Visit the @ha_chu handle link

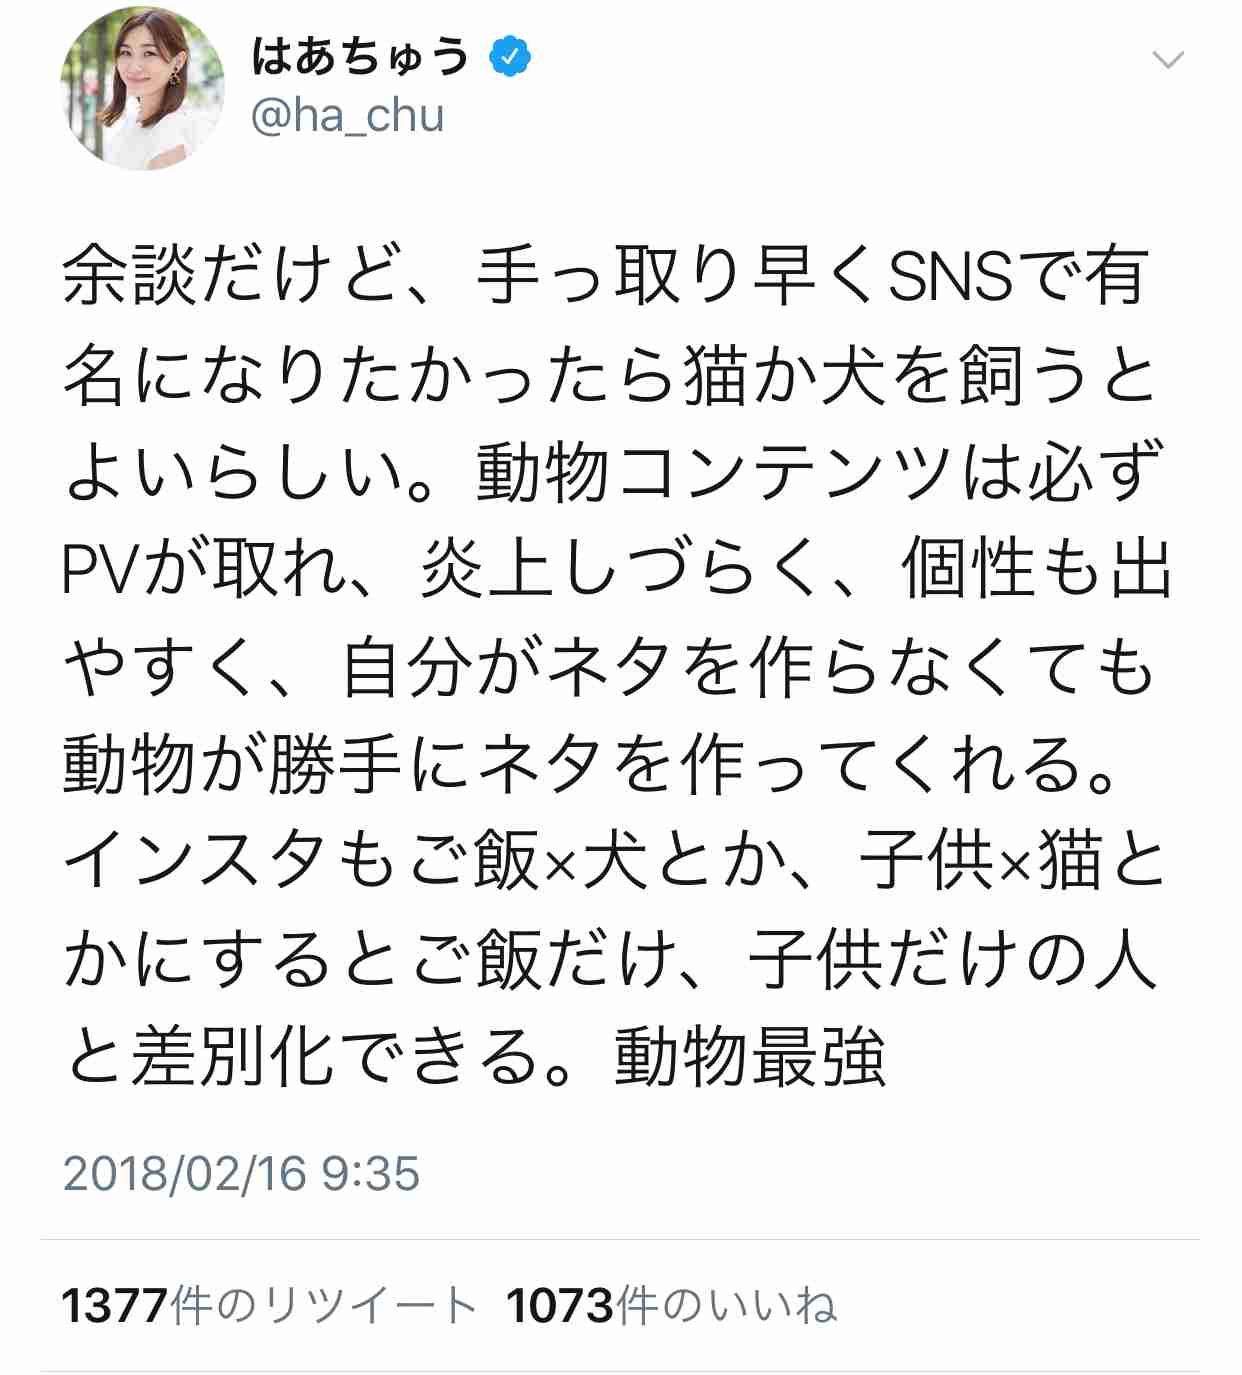pos(347,116)
